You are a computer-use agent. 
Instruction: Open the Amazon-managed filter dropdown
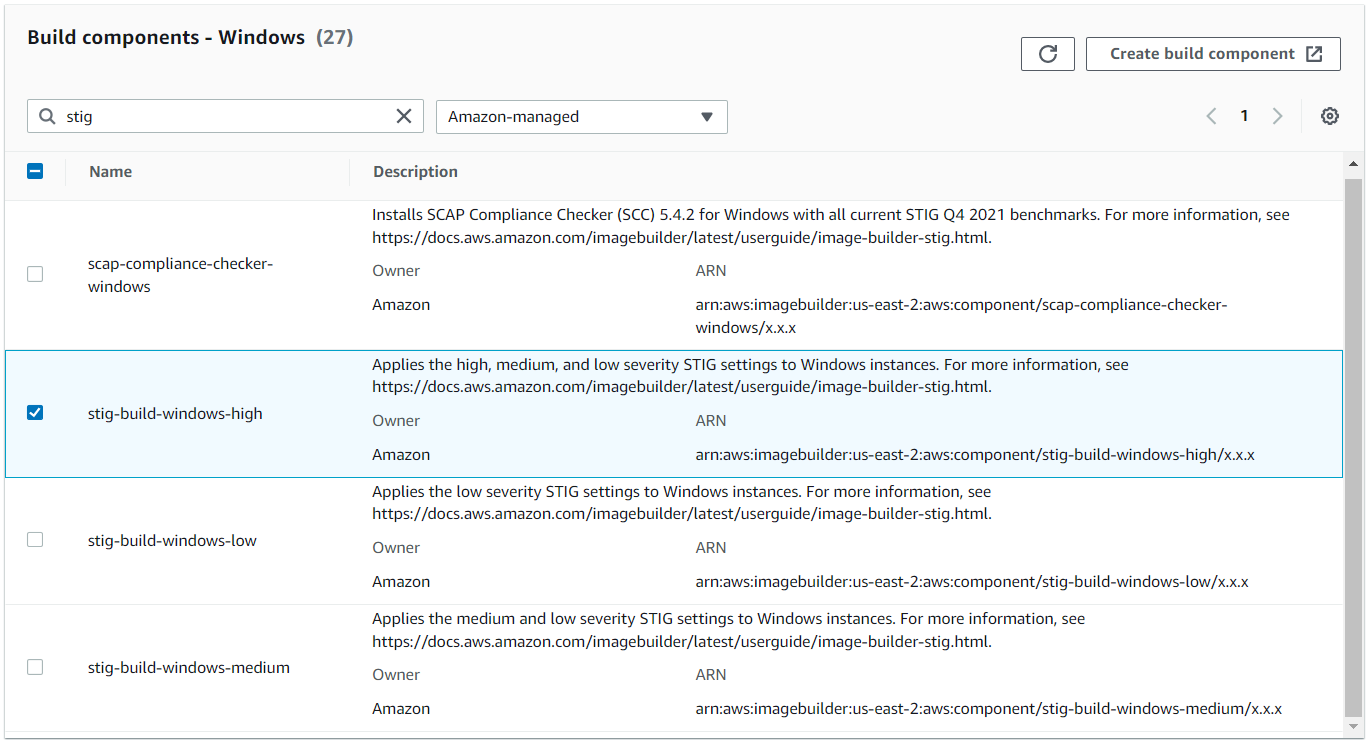pos(581,117)
